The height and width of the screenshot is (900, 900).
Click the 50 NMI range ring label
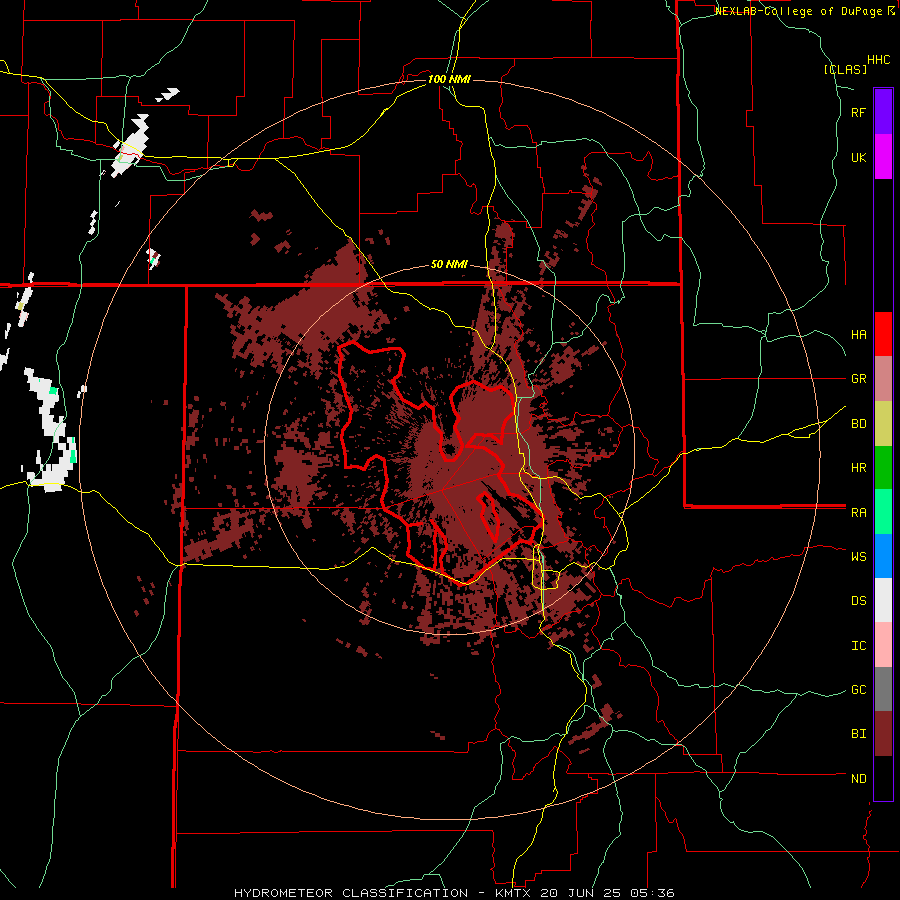(449, 265)
